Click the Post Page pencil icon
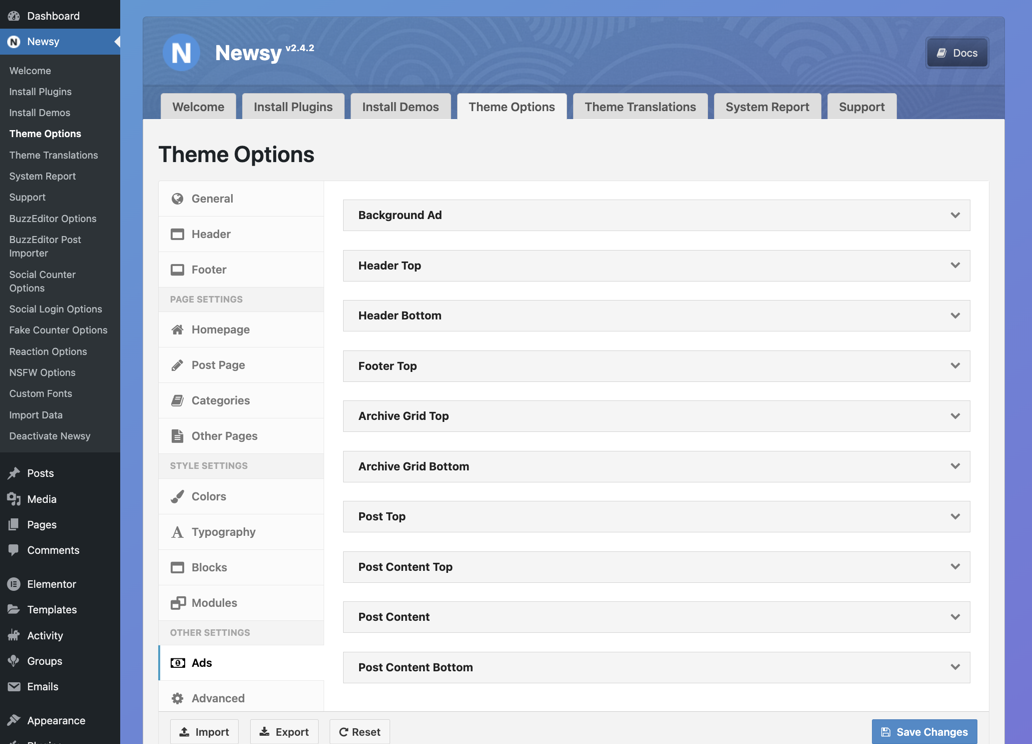Screen dimensions: 1032x744 coord(177,365)
